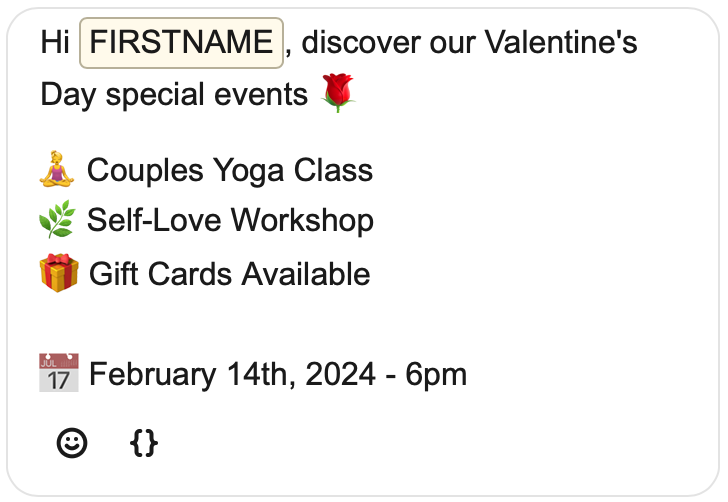Click the green herb leaf emoji
Viewport: 728px width, 502px height.
[x=58, y=219]
